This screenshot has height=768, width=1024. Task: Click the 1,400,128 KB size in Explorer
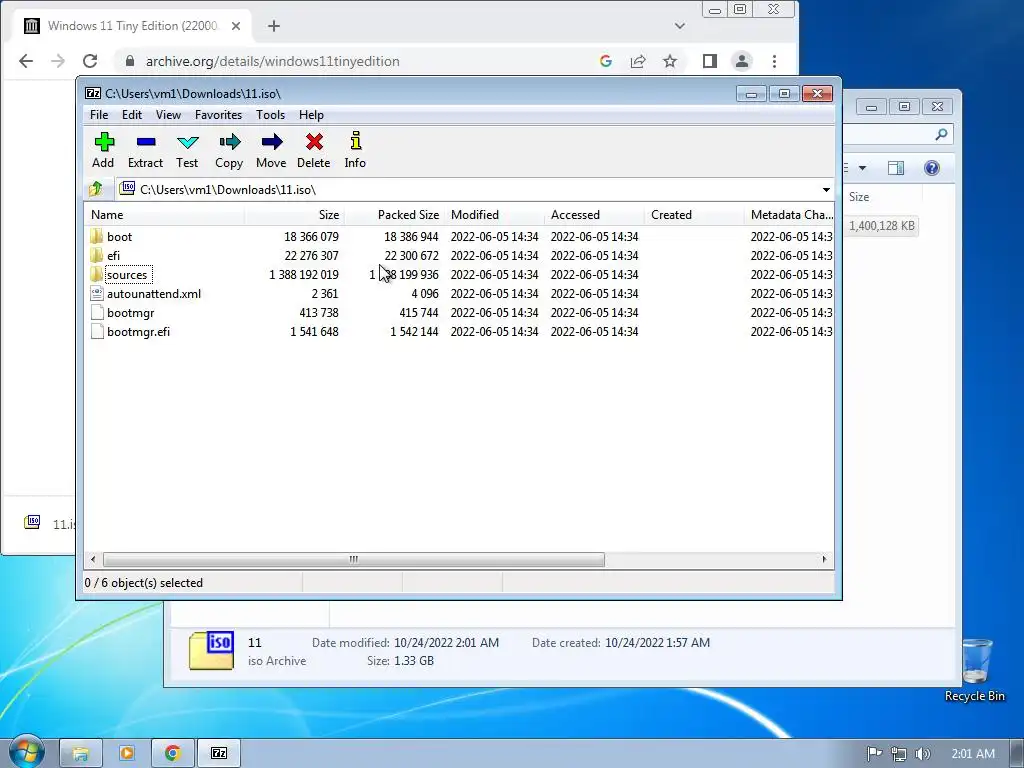pyautogui.click(x=882, y=226)
